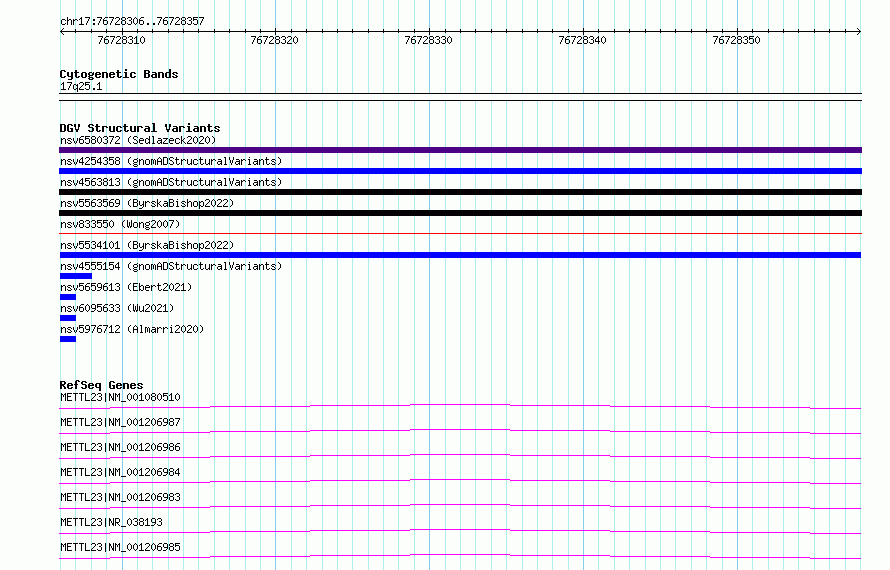
Task: Click ruler position 76728320
Action: tap(274, 40)
